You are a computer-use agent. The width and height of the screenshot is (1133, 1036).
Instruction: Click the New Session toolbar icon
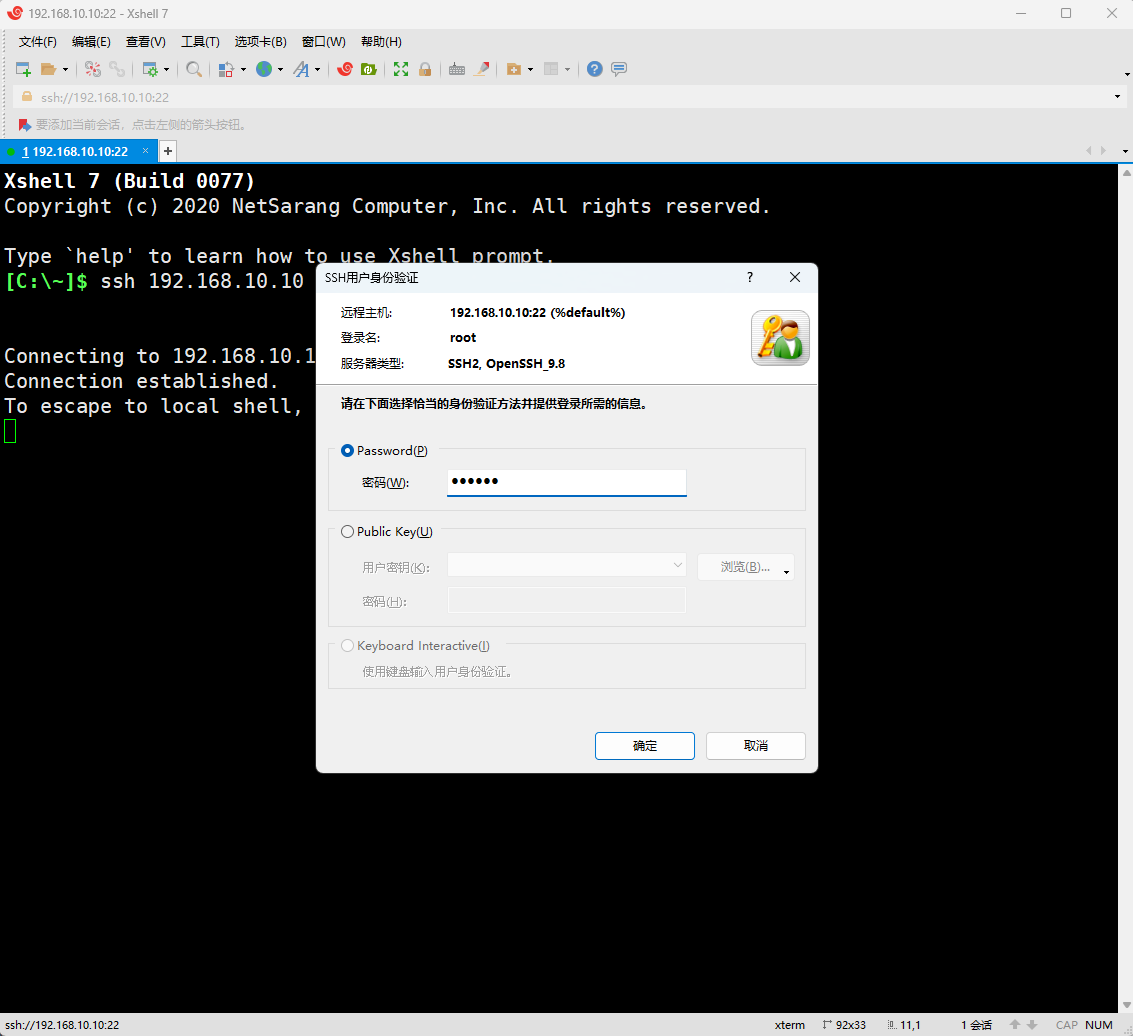coord(23,69)
